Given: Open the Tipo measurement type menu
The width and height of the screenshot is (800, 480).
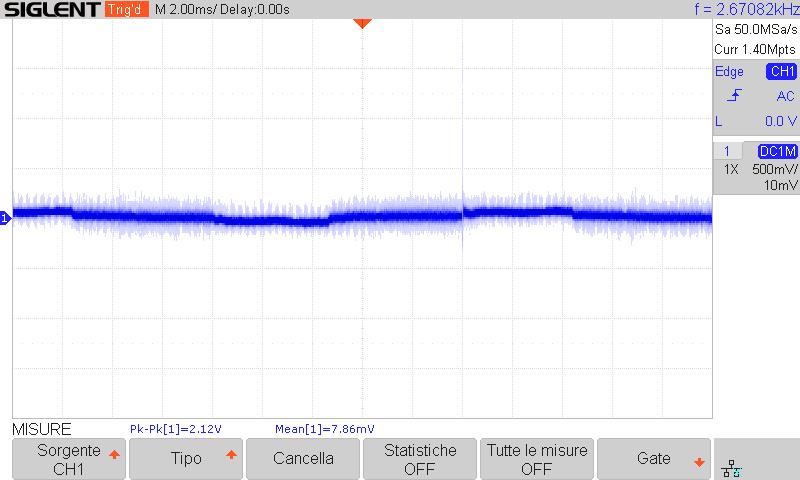Looking at the screenshot, I should 186,459.
